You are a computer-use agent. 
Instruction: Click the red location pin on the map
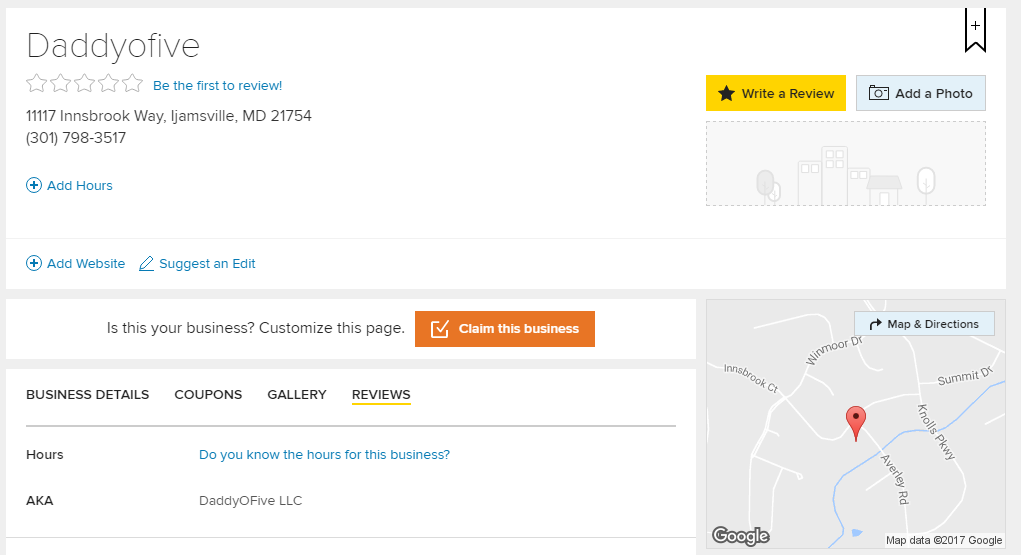coord(856,423)
